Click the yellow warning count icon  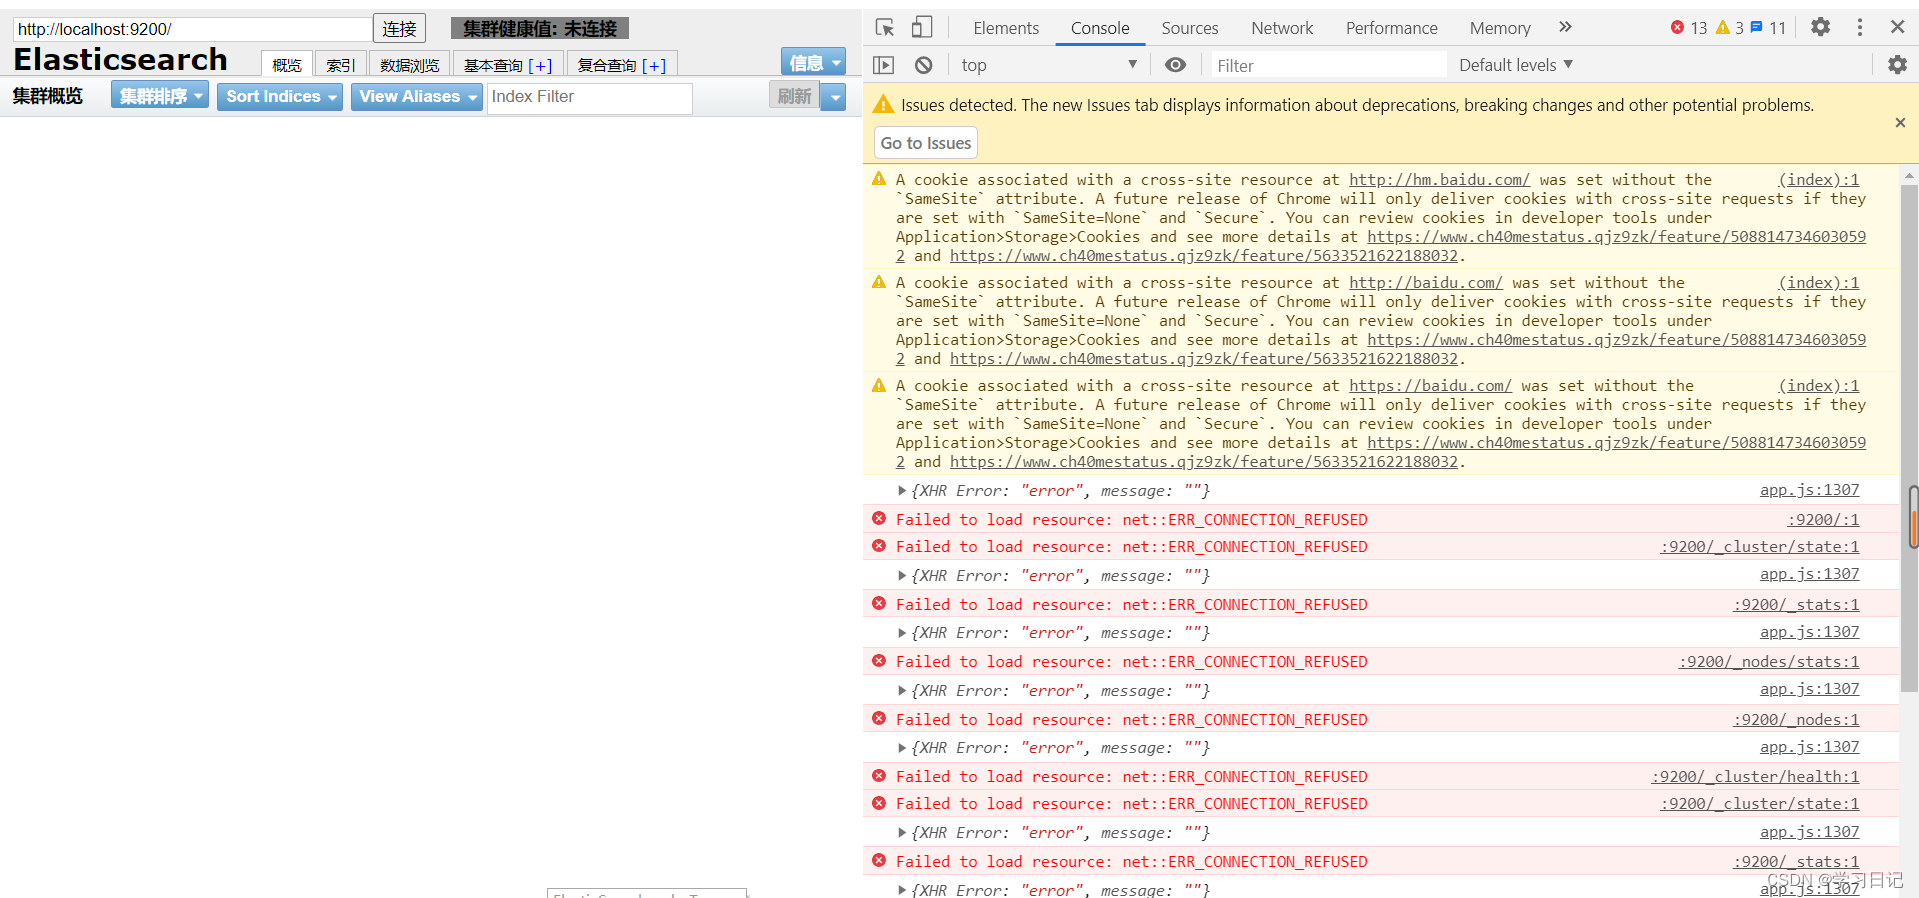coord(1723,27)
